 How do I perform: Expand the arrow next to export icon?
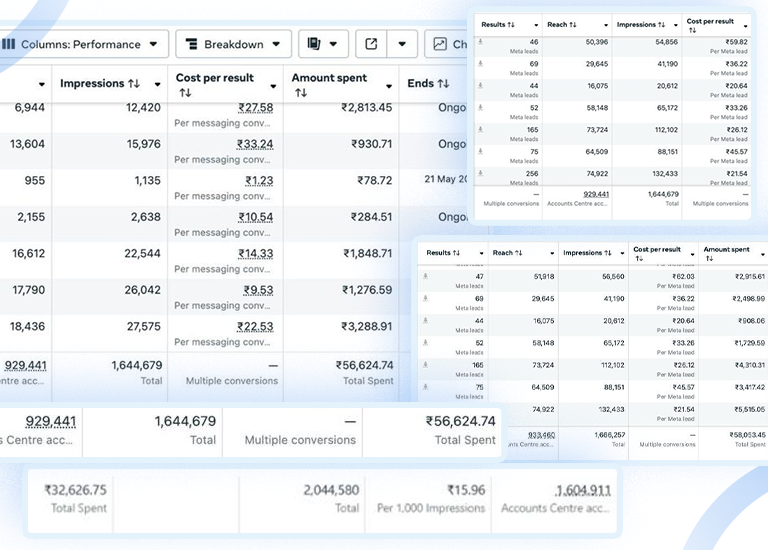[x=402, y=44]
